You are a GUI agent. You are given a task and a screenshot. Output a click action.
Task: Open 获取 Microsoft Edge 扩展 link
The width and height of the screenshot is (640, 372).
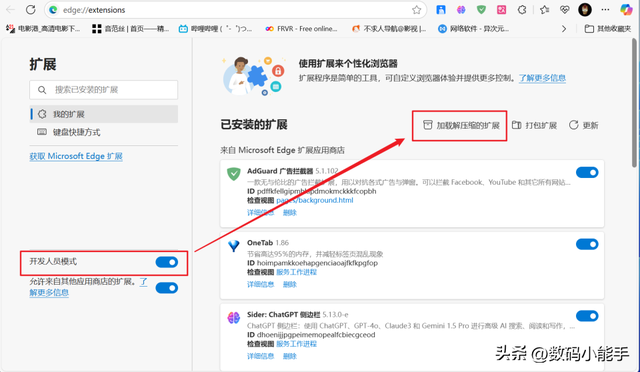click(x=76, y=156)
